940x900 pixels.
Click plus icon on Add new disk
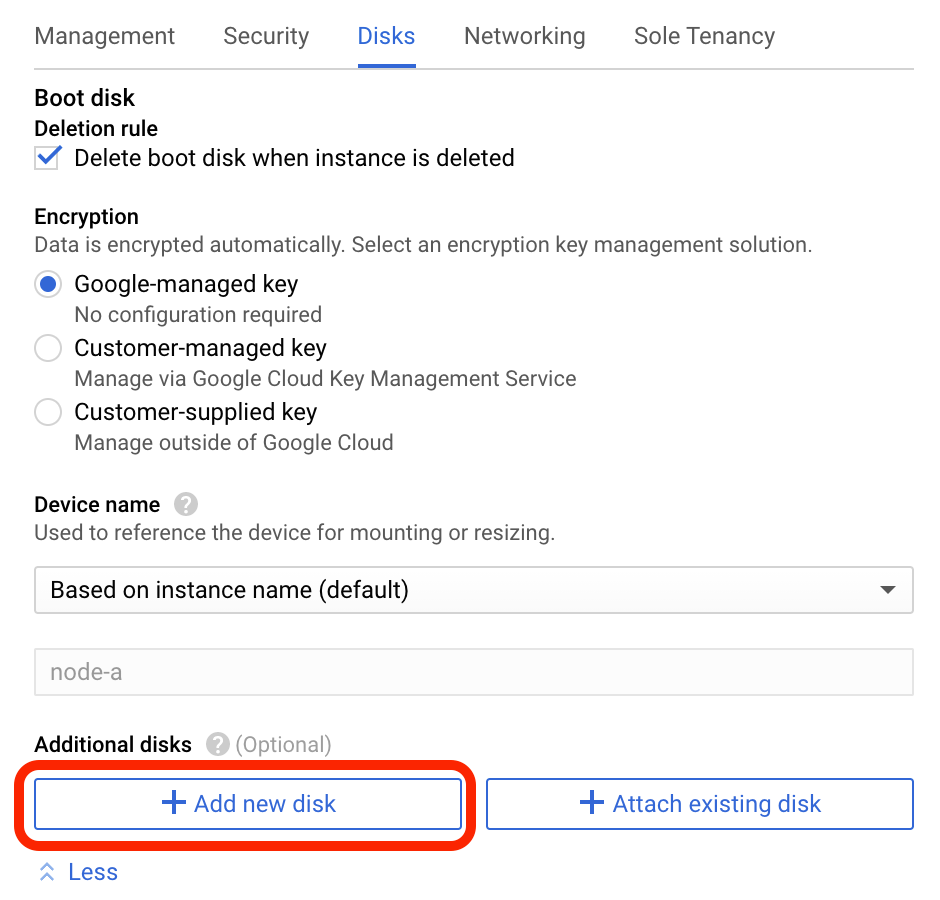[x=174, y=803]
